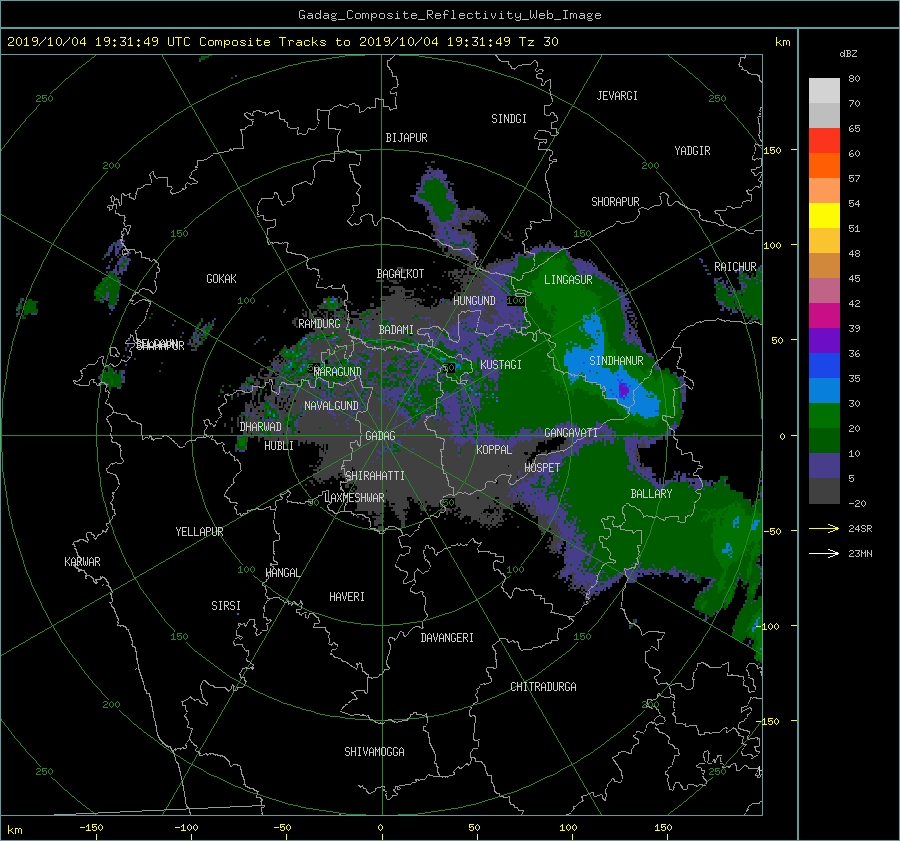900x841 pixels.
Task: Click the purple 36-39 dBZ legend swatch
Action: coord(824,341)
